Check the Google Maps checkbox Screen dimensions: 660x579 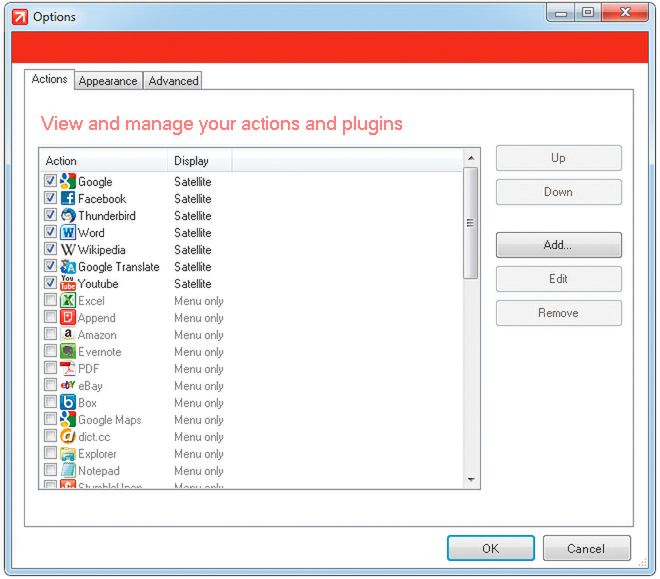click(x=50, y=419)
